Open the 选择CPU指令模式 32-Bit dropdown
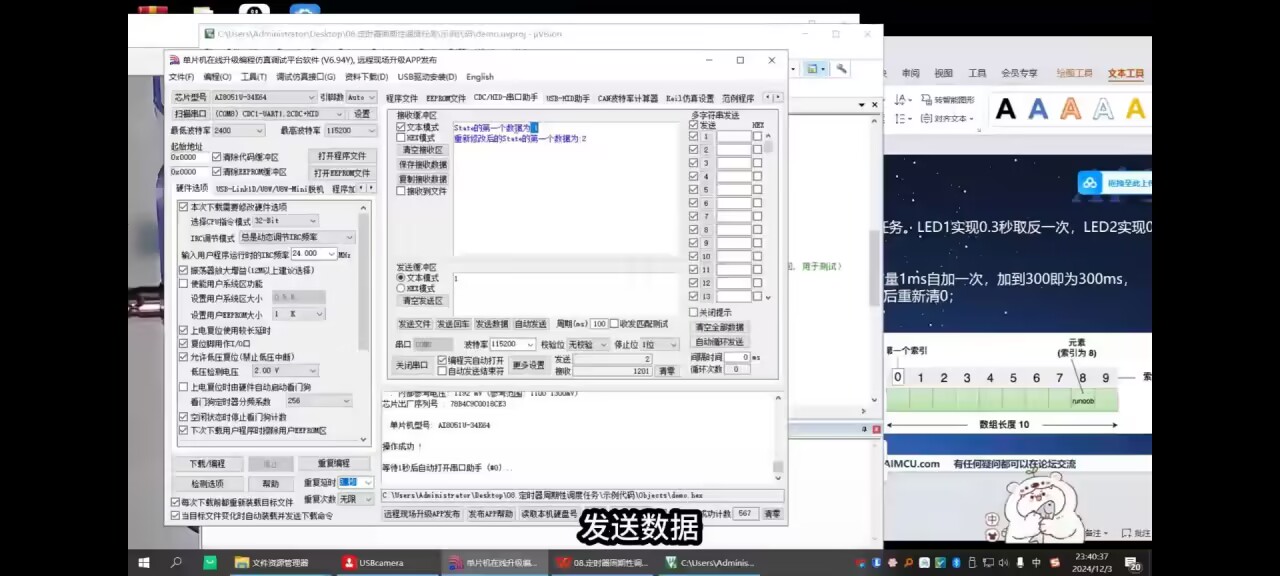 (285, 221)
